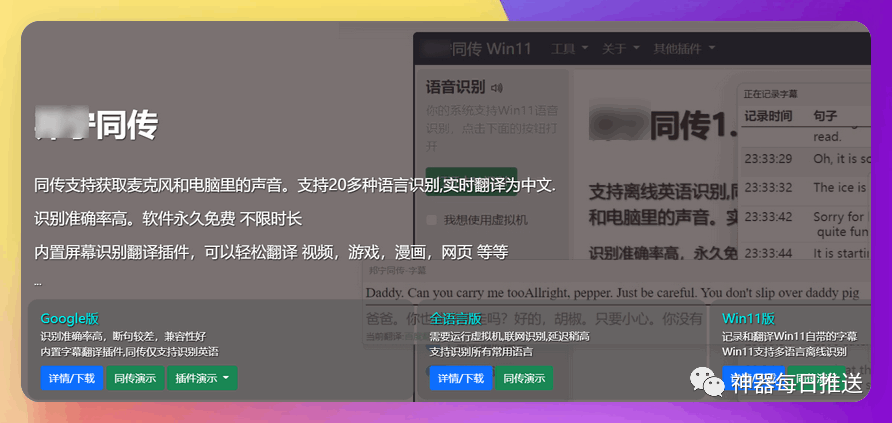The image size is (892, 423).
Task: Click the 句子 column header
Action: (825, 116)
